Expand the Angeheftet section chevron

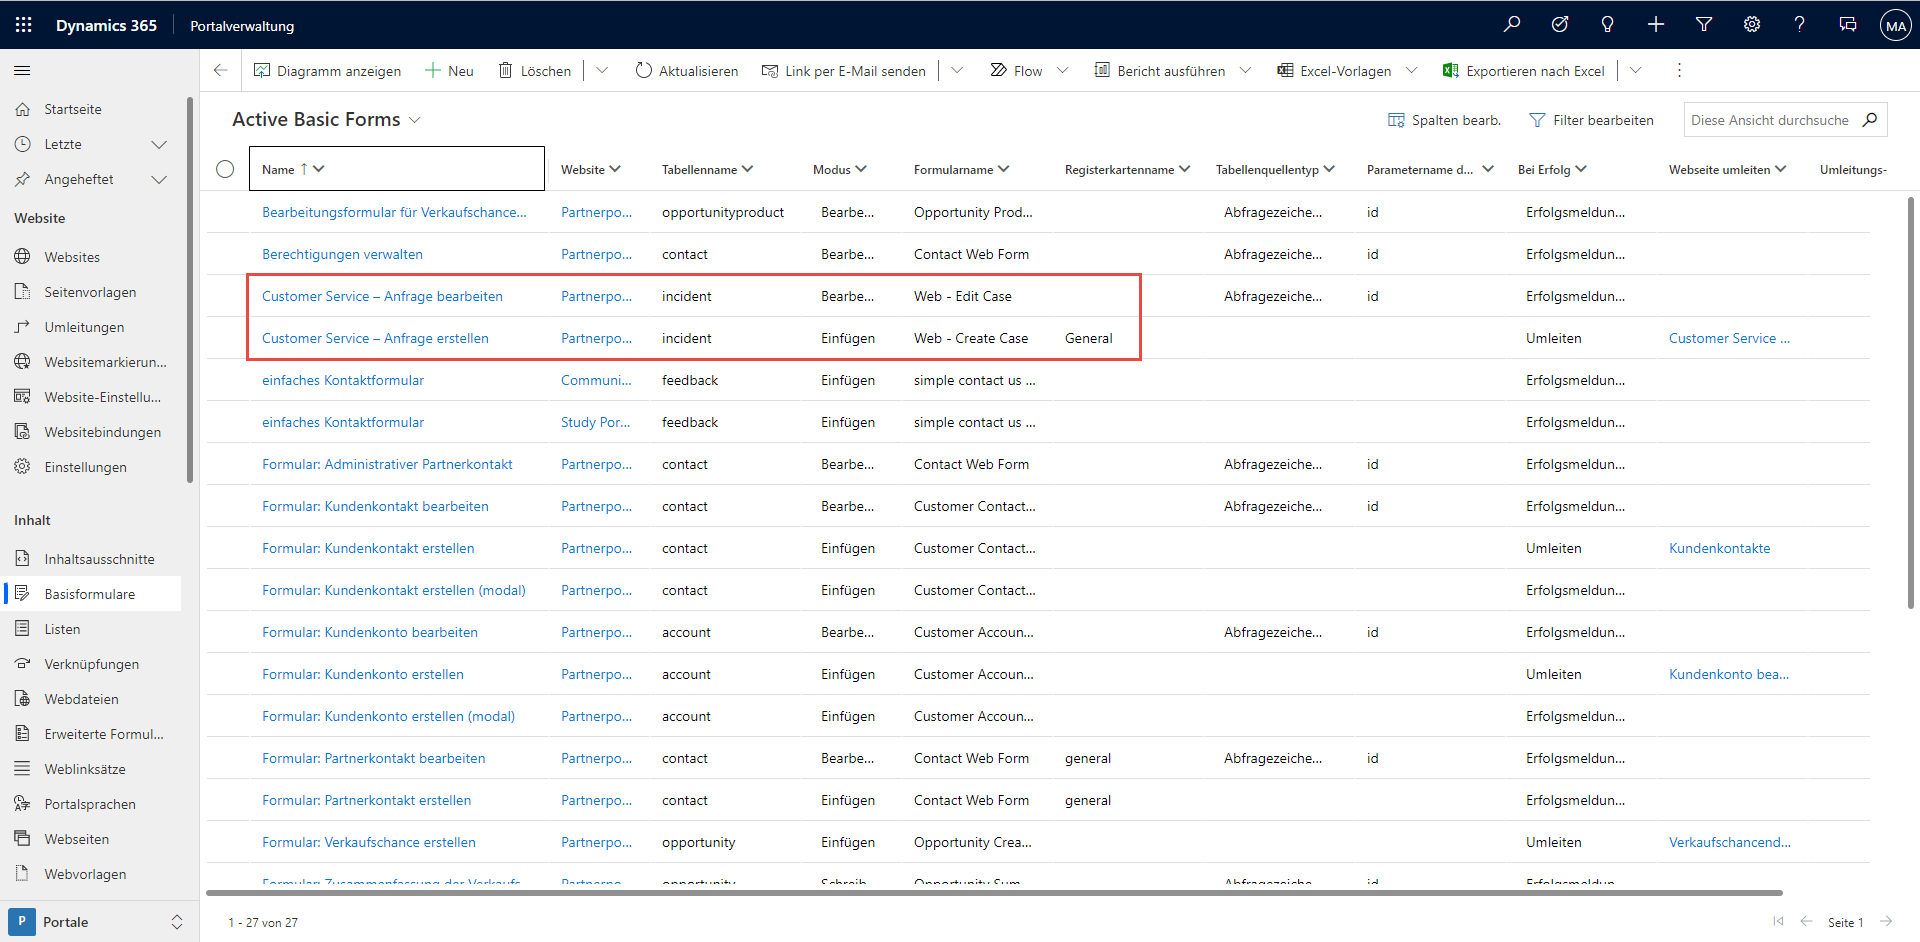[158, 180]
